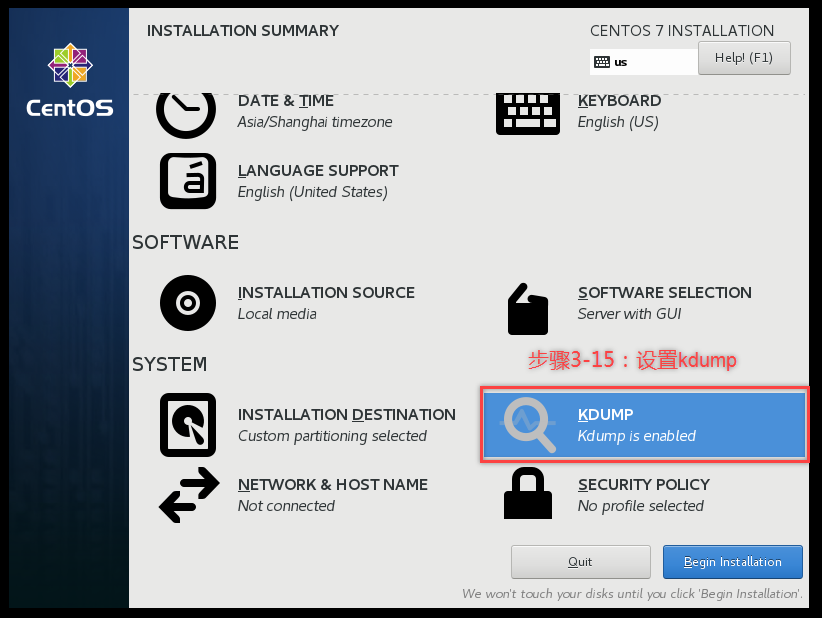
Task: Open the DATE & TIME settings
Action: [x=286, y=101]
